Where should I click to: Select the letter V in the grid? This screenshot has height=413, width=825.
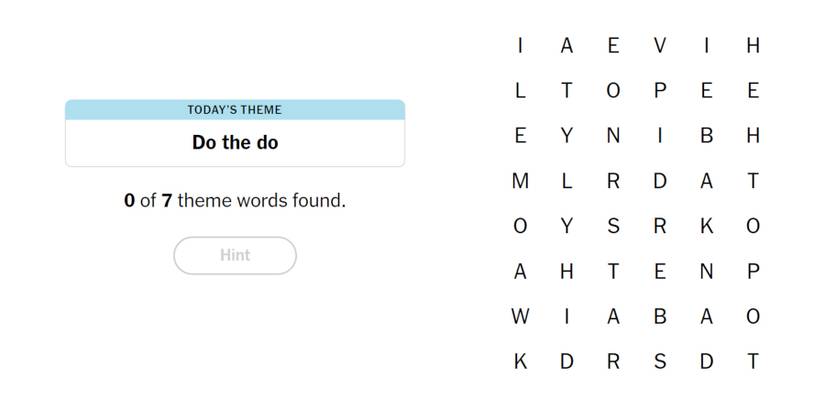pos(660,45)
